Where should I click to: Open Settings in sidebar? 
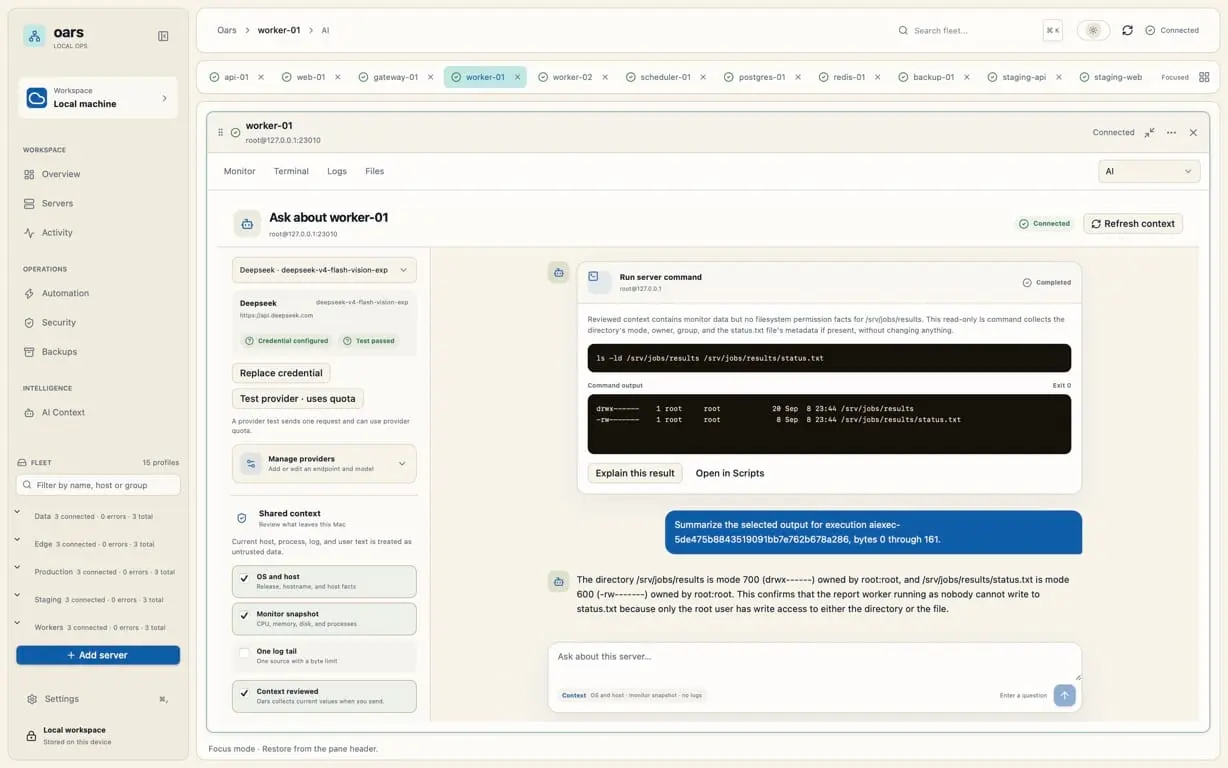tap(61, 699)
